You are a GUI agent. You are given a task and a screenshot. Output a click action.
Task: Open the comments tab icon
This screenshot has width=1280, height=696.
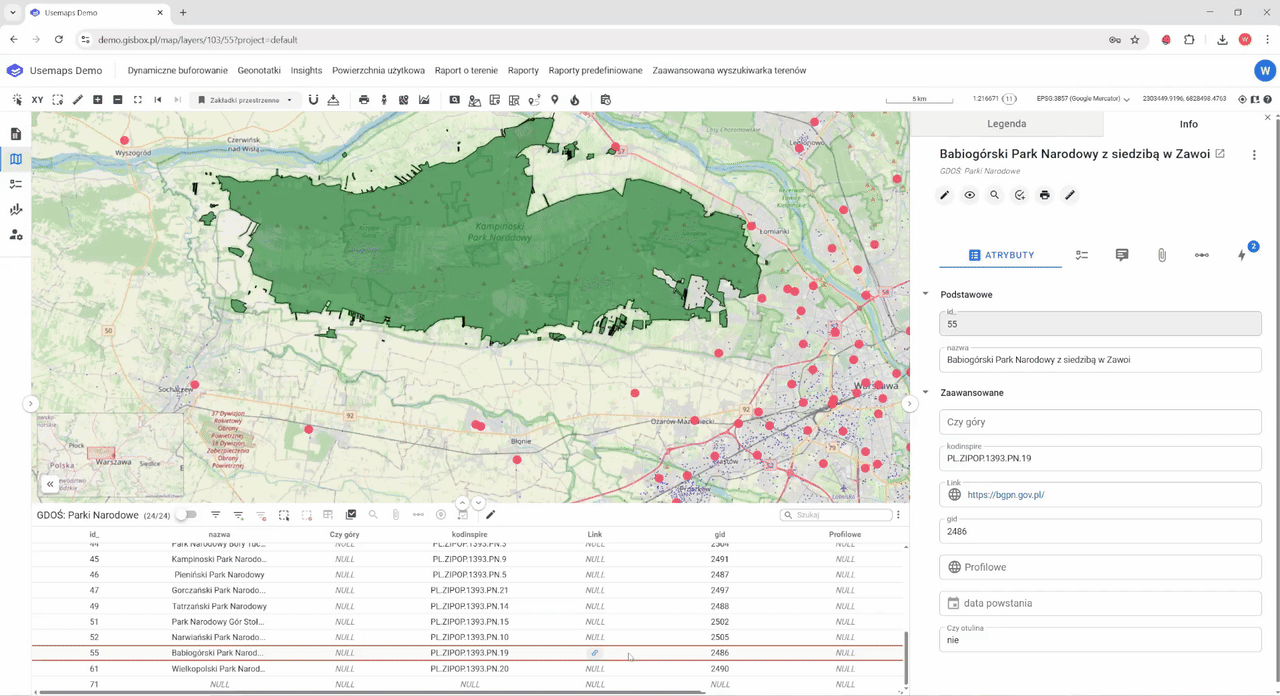[x=1122, y=255]
